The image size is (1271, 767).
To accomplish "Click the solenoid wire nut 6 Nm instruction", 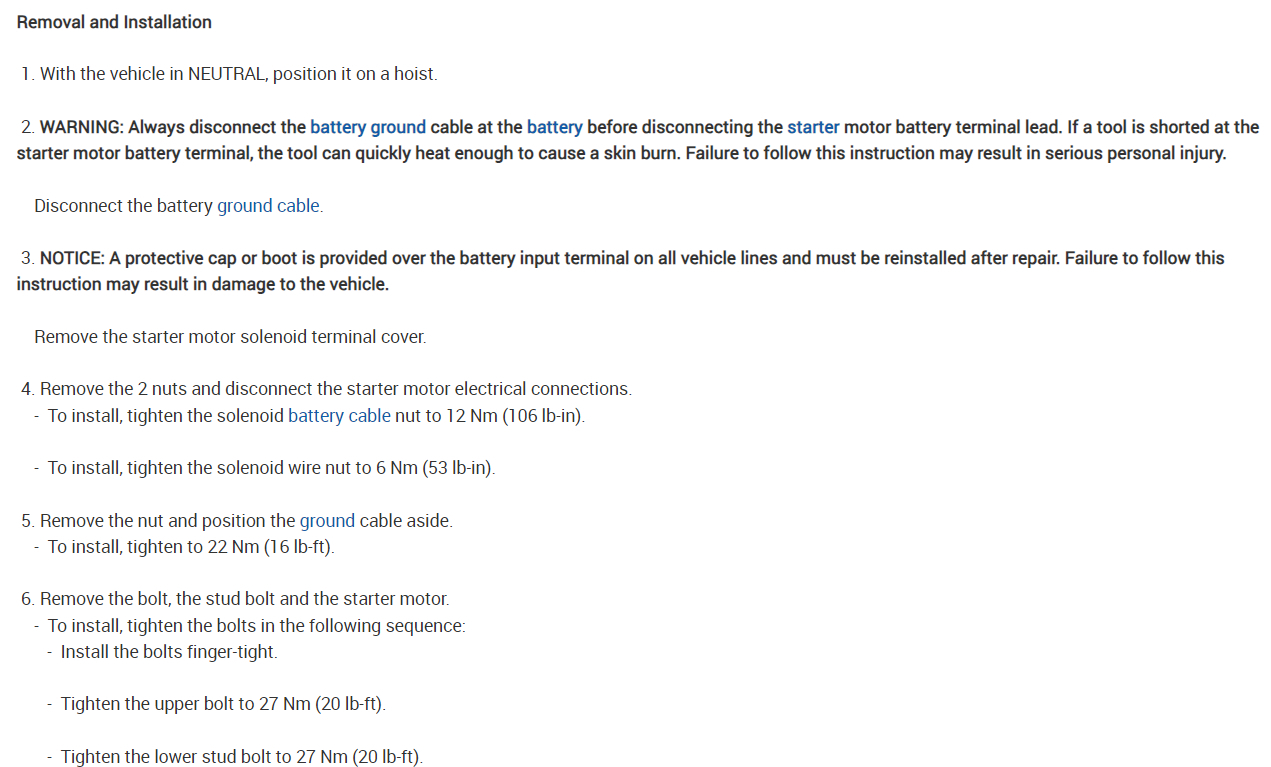I will click(271, 468).
